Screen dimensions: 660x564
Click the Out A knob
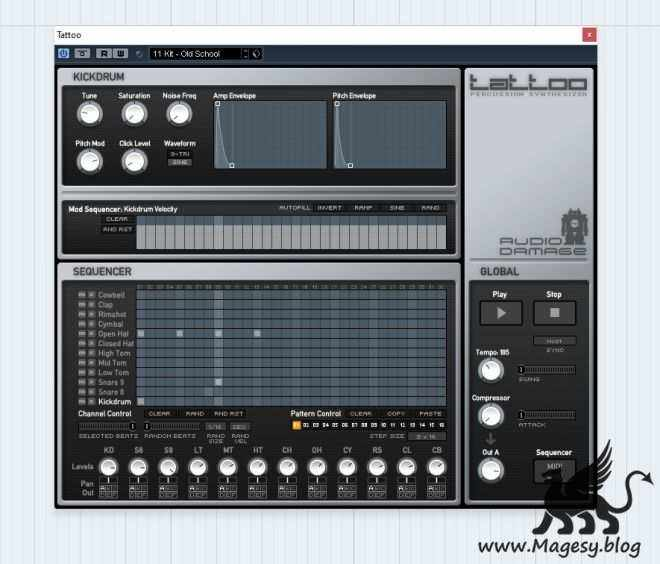click(x=491, y=470)
